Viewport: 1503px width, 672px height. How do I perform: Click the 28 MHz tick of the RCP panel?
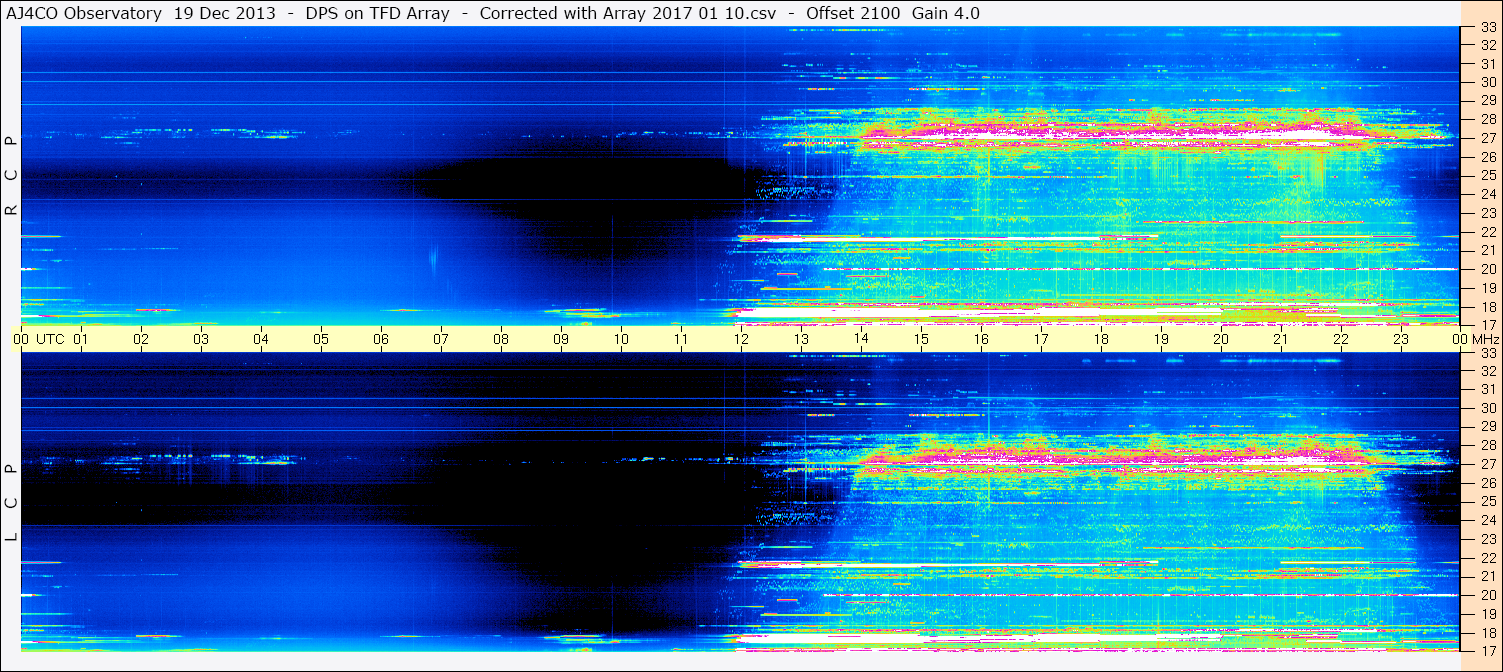[1487, 120]
